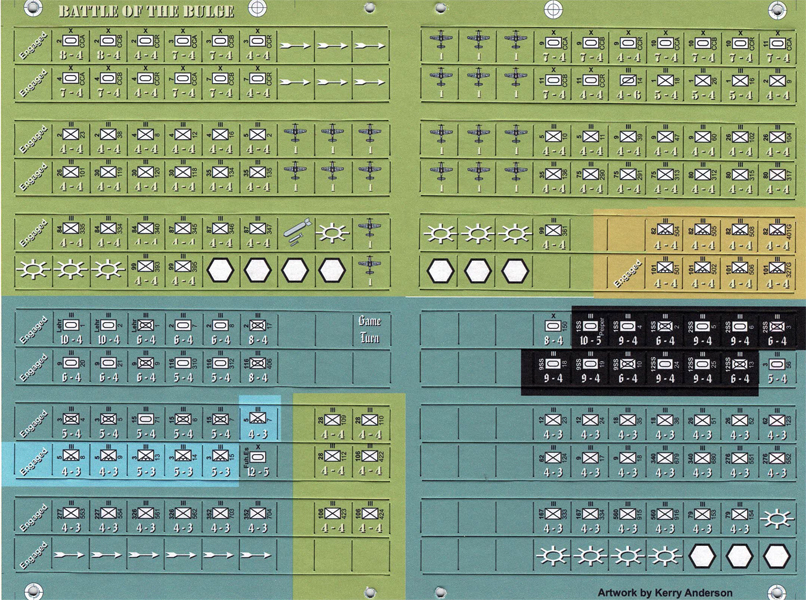Select the 106/422 infantry 4-4 counter
The height and width of the screenshot is (600, 806).
click(x=370, y=461)
